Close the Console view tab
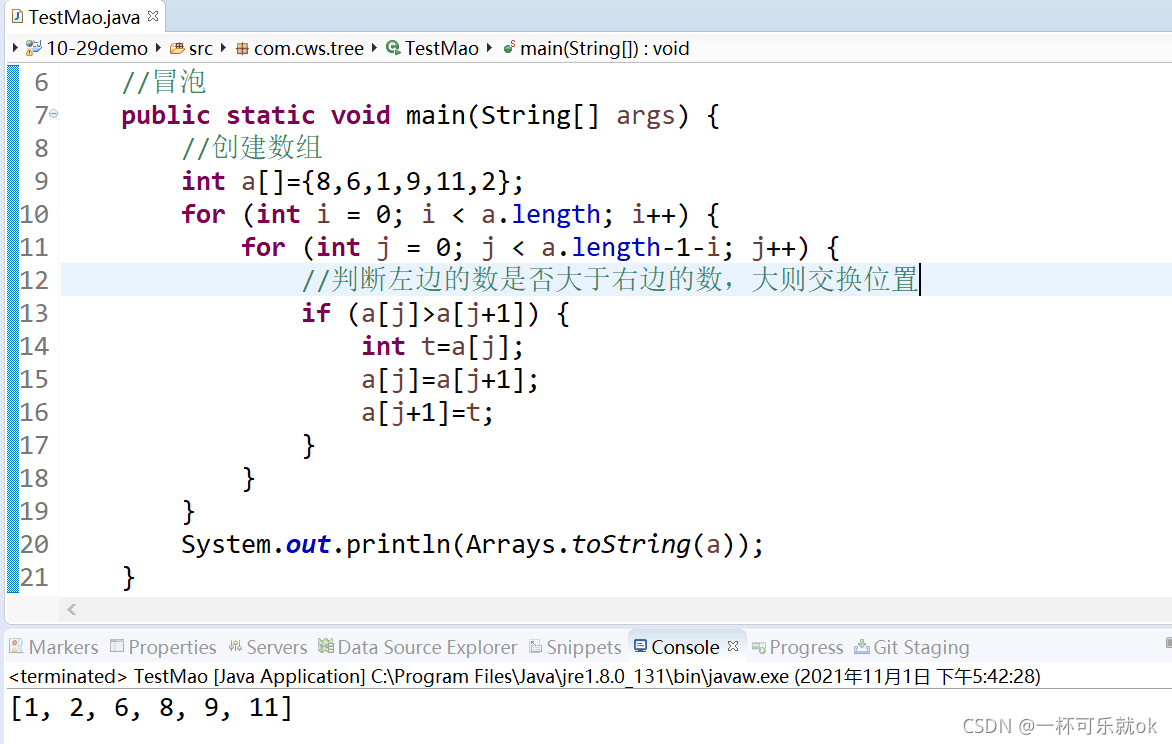Screen dimensions: 1172x744 coord(733,645)
